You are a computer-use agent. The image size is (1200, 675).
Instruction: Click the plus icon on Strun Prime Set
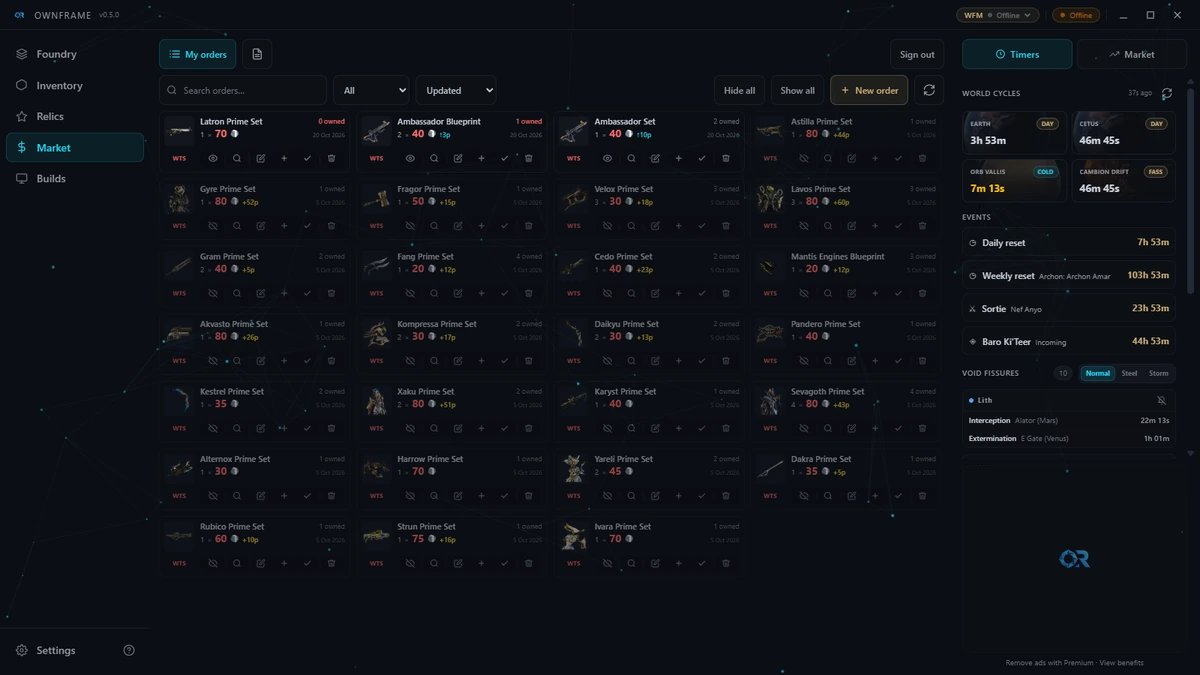tap(481, 563)
